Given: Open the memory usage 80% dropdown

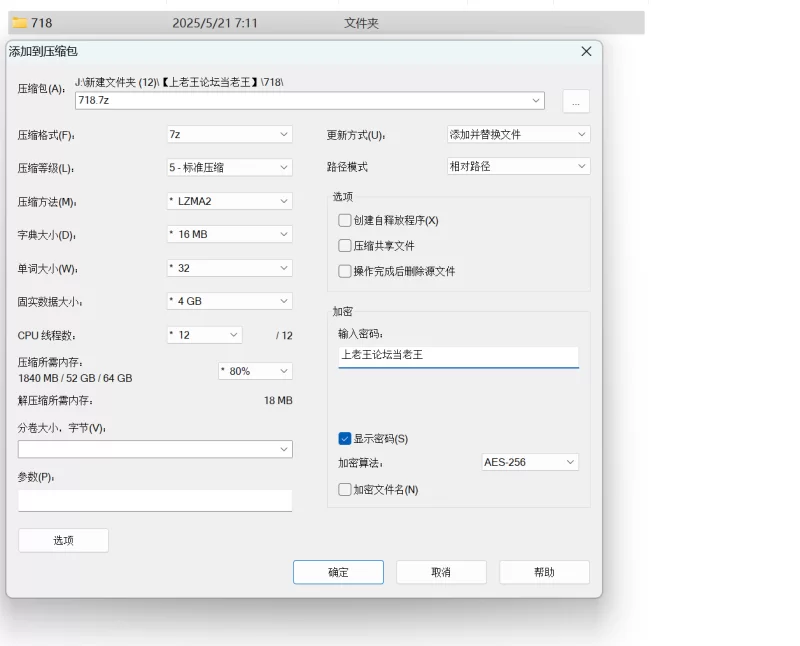Looking at the screenshot, I should [x=256, y=371].
